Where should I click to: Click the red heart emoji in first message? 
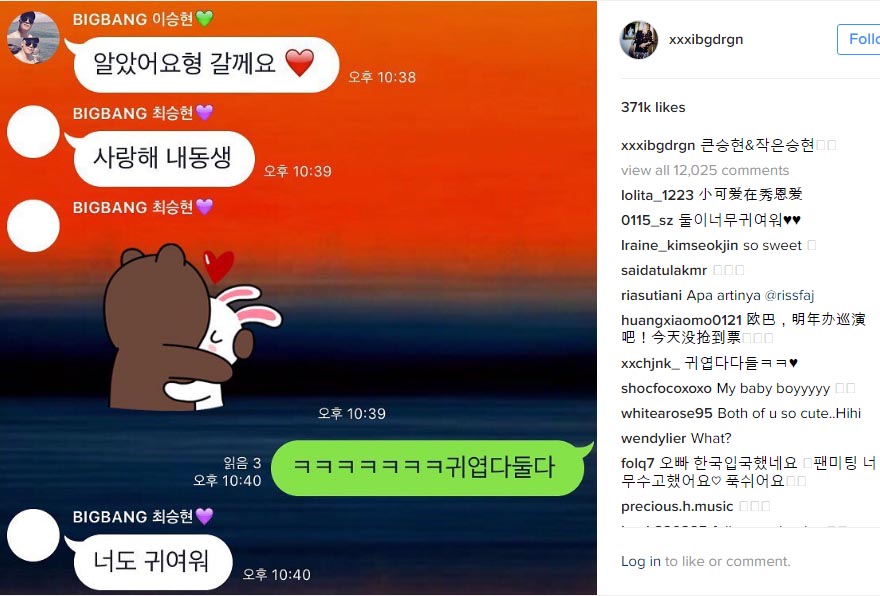(x=300, y=62)
